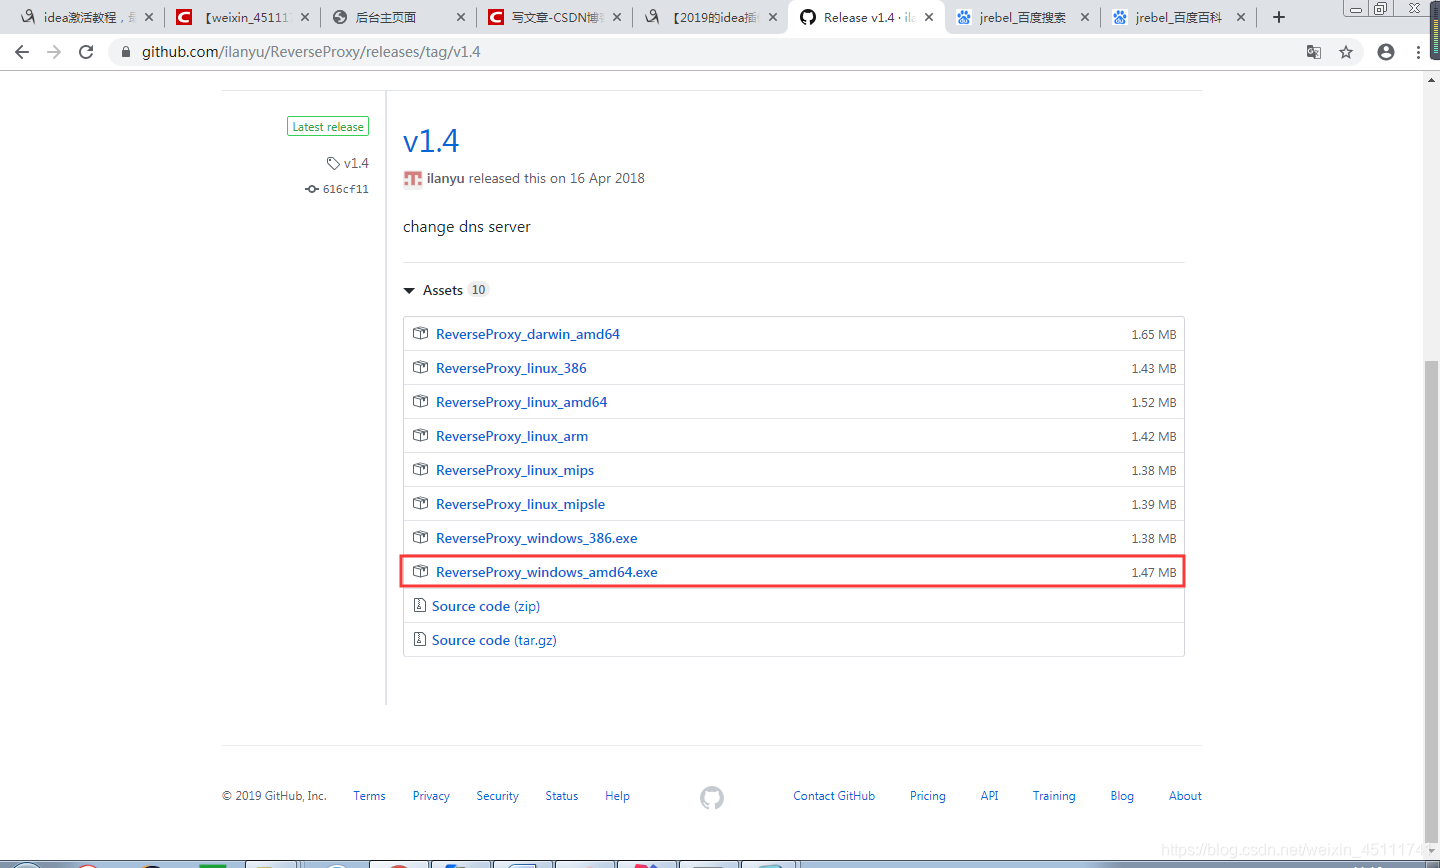Click package icon beside ReverseProxy_darwin_amd64
1440x868 pixels.
pos(421,334)
